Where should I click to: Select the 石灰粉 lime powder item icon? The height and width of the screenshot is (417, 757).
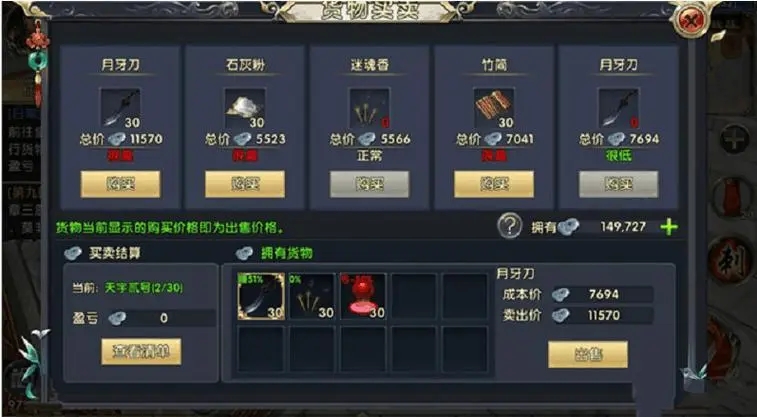coord(245,108)
